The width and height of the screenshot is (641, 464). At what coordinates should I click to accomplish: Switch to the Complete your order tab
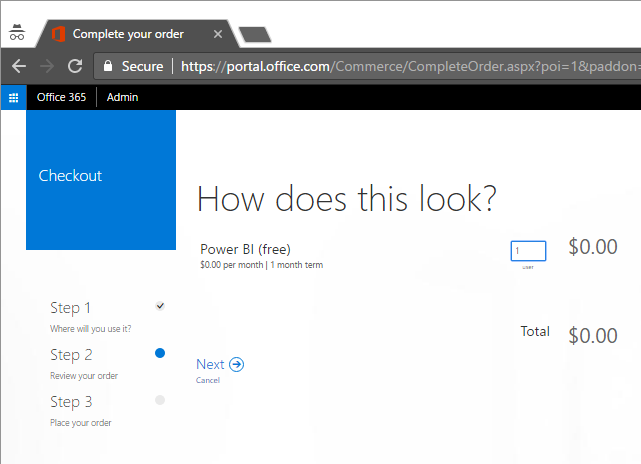(128, 34)
